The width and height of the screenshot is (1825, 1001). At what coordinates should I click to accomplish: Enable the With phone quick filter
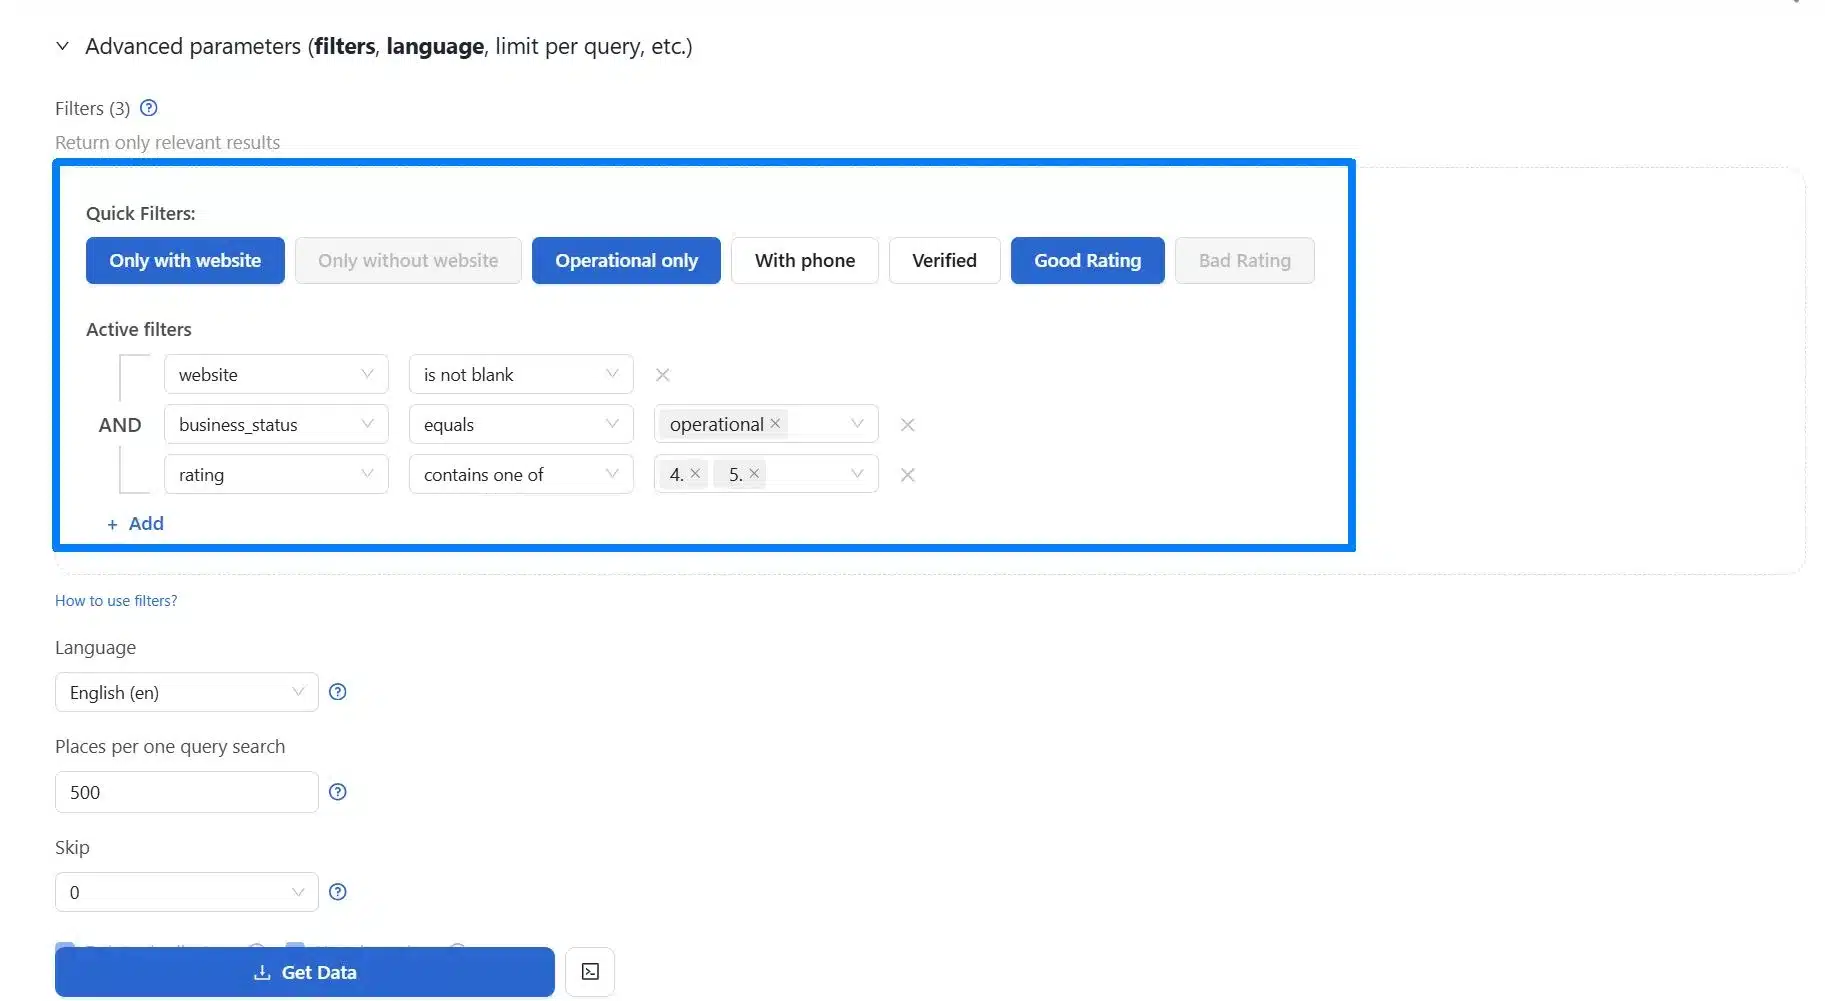tap(804, 261)
